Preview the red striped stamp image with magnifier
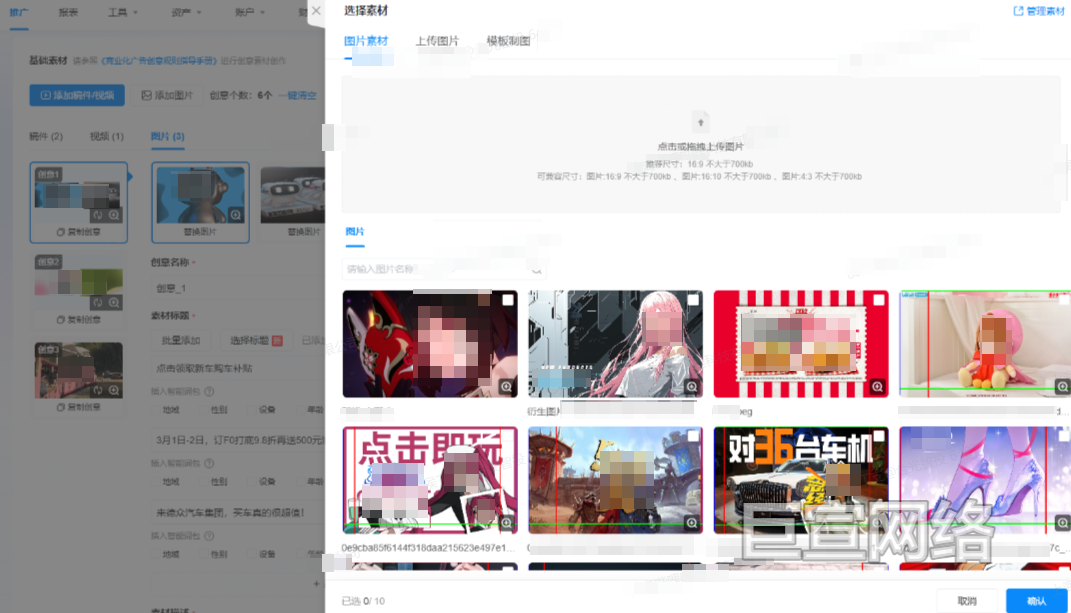The width and height of the screenshot is (1071, 613). (x=878, y=387)
